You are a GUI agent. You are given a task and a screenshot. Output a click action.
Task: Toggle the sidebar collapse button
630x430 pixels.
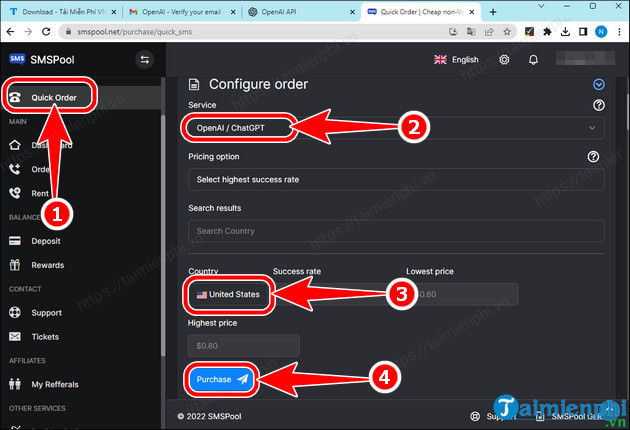(143, 60)
